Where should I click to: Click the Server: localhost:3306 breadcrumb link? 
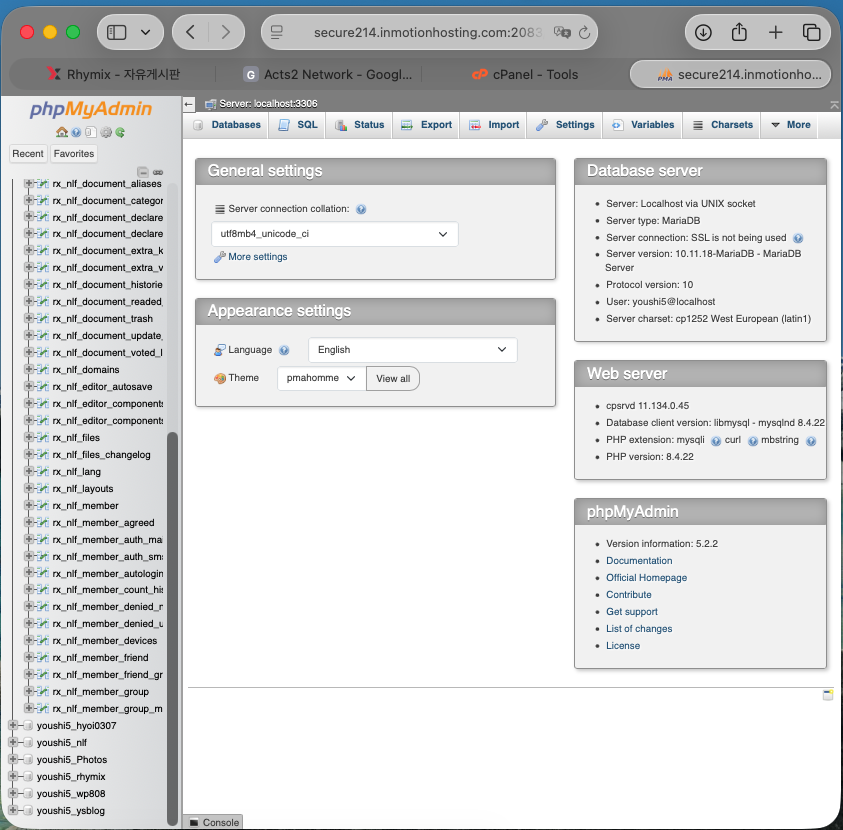click(x=268, y=104)
